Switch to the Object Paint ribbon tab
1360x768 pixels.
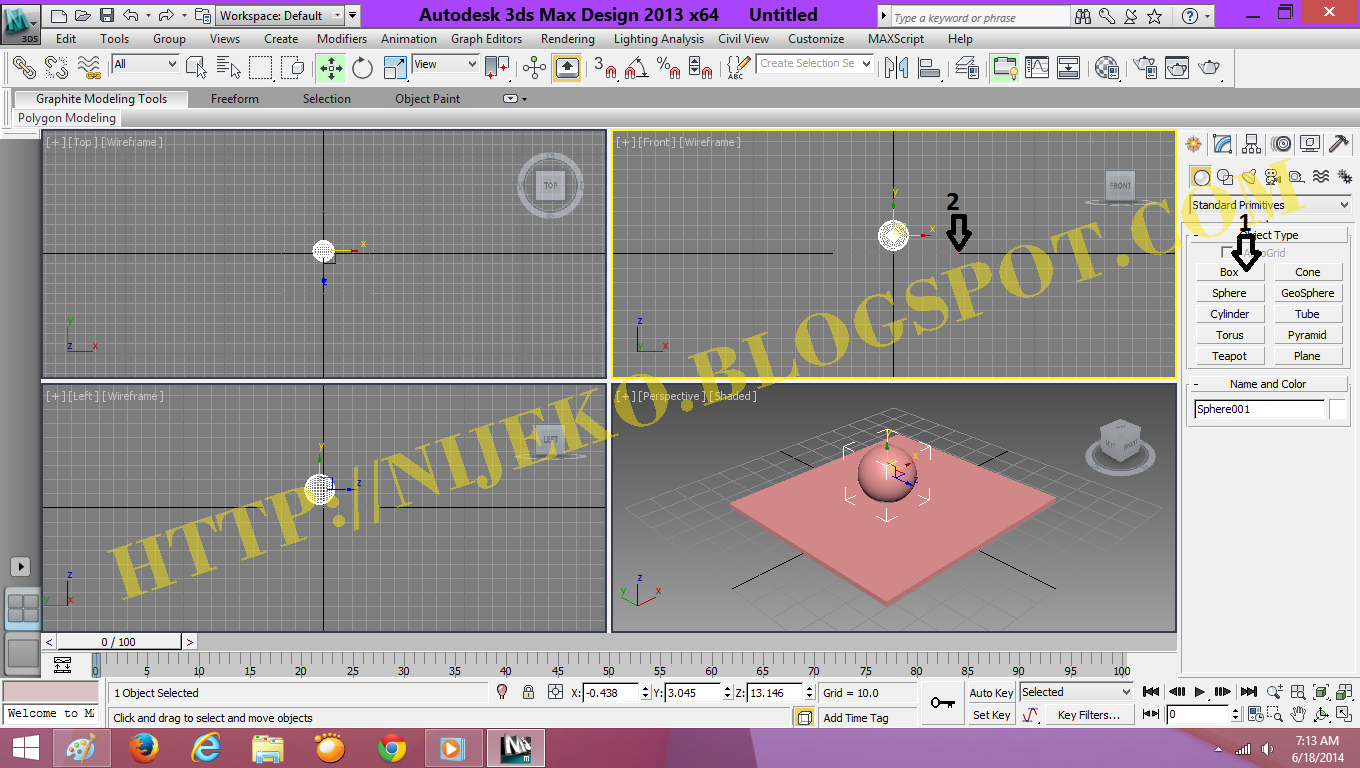pos(427,99)
